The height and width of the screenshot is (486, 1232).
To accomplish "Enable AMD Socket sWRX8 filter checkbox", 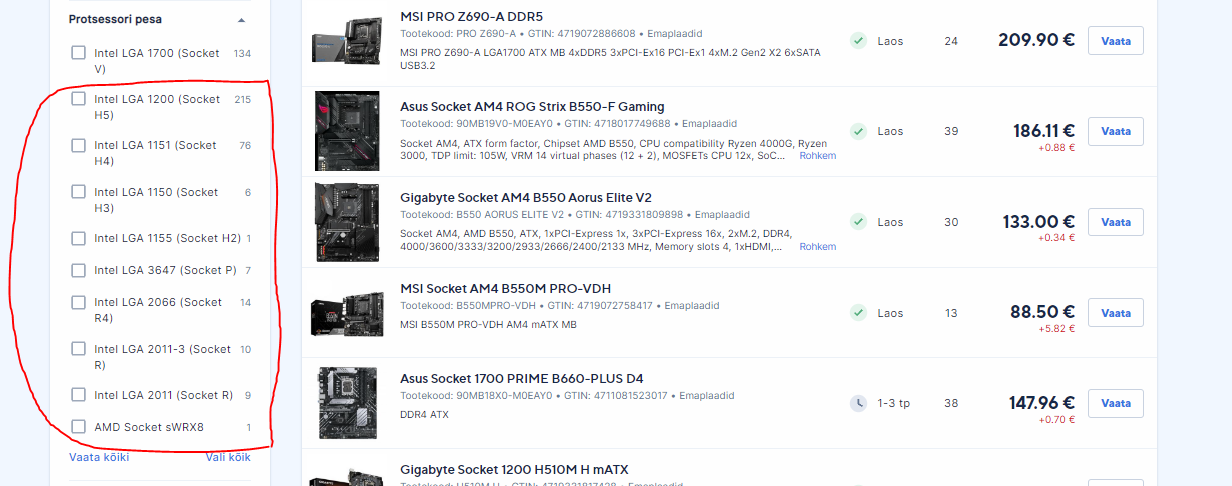I will click(78, 427).
